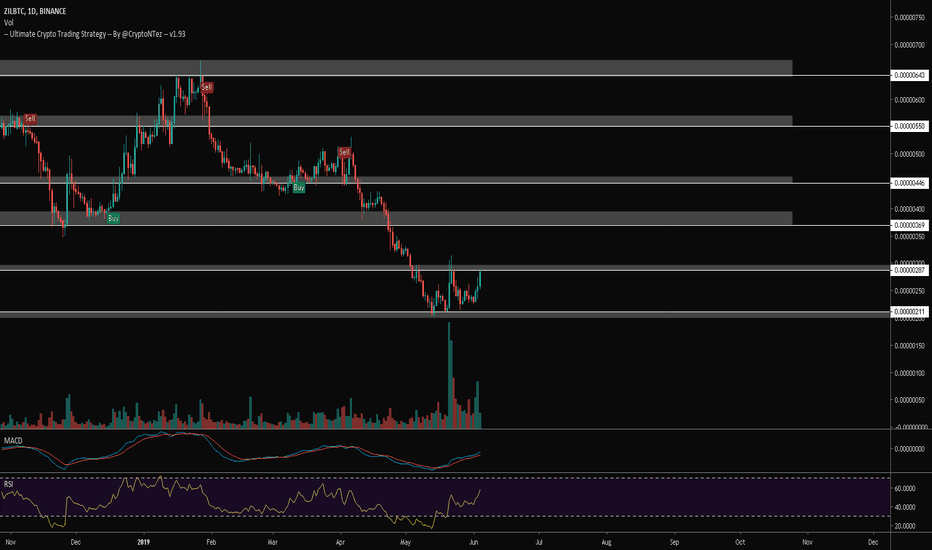
Task: Click the 0.00000100 price axis value
Action: pos(909,373)
